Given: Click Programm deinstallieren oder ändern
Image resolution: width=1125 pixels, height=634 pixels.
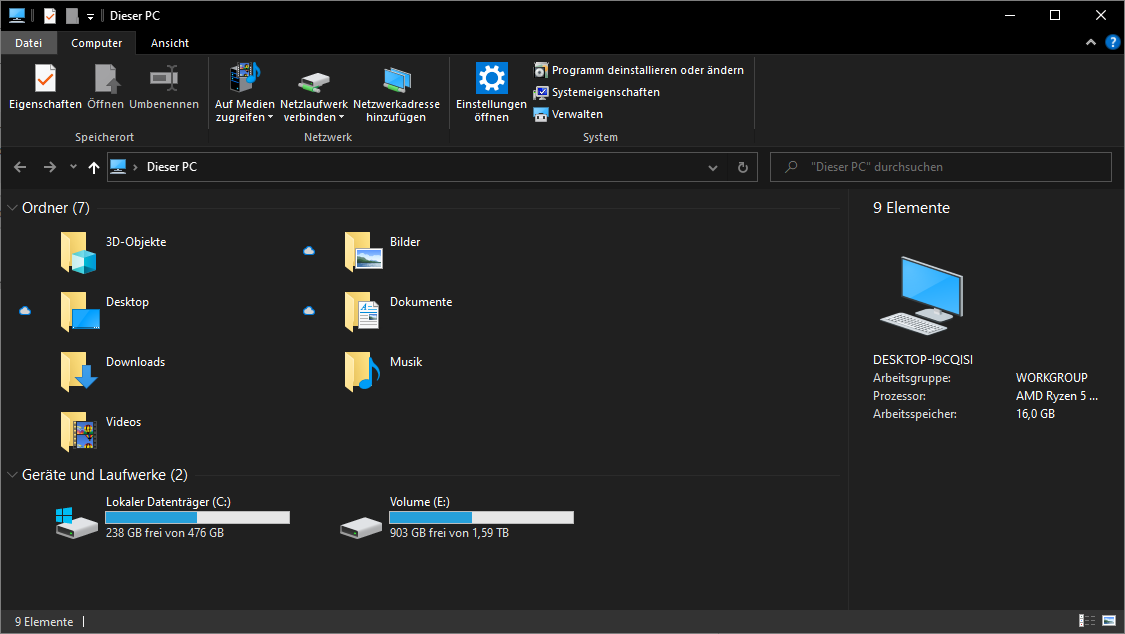Looking at the screenshot, I should pyautogui.click(x=639, y=70).
